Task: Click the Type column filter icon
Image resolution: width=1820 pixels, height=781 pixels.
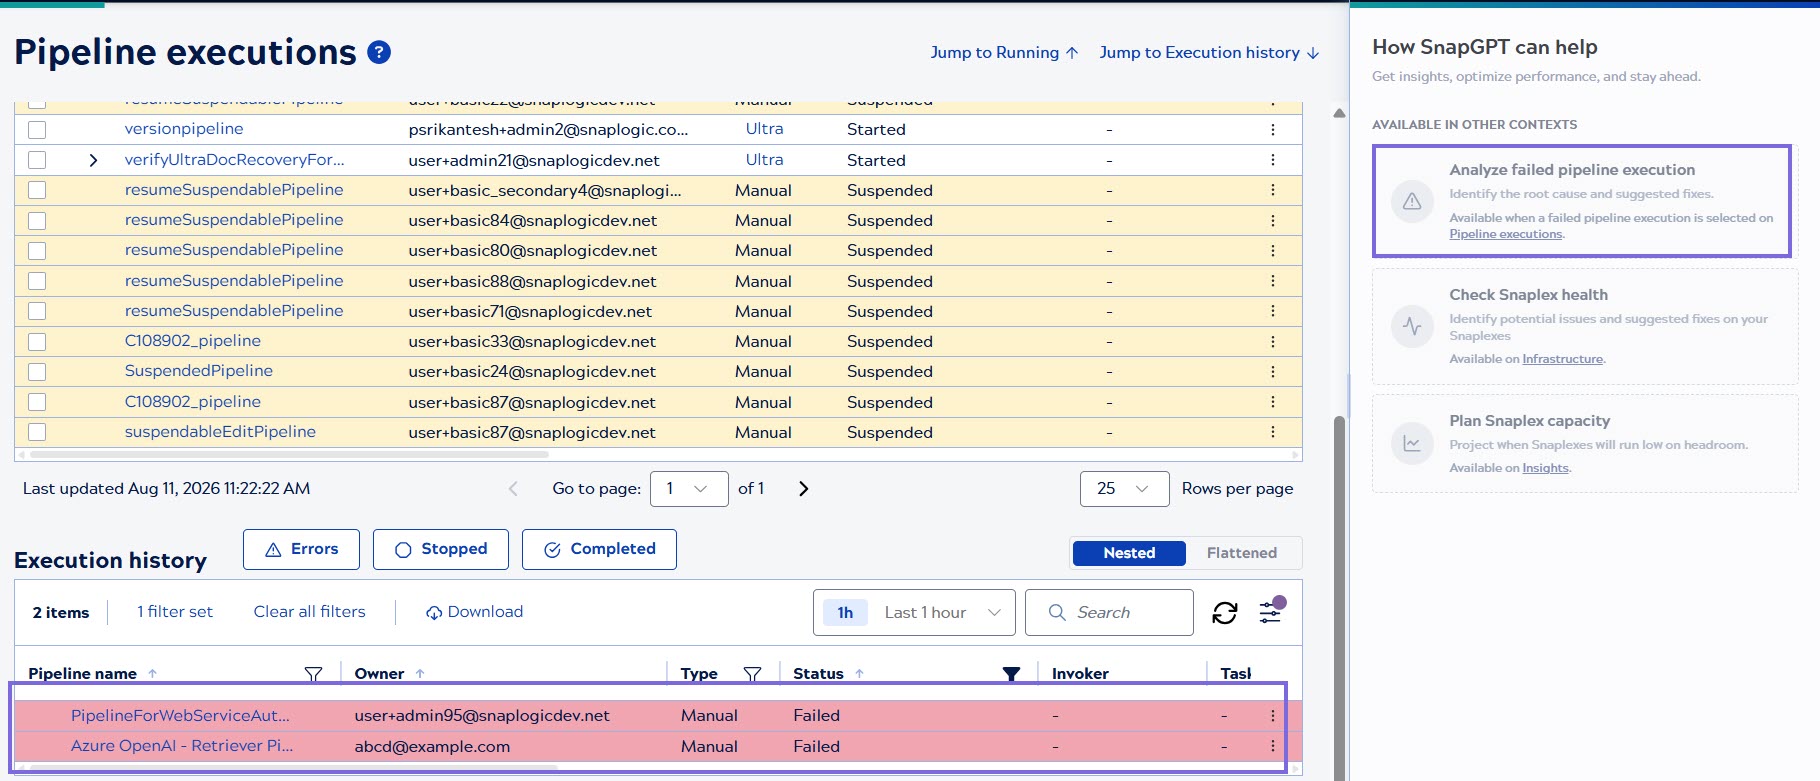Action: point(753,674)
